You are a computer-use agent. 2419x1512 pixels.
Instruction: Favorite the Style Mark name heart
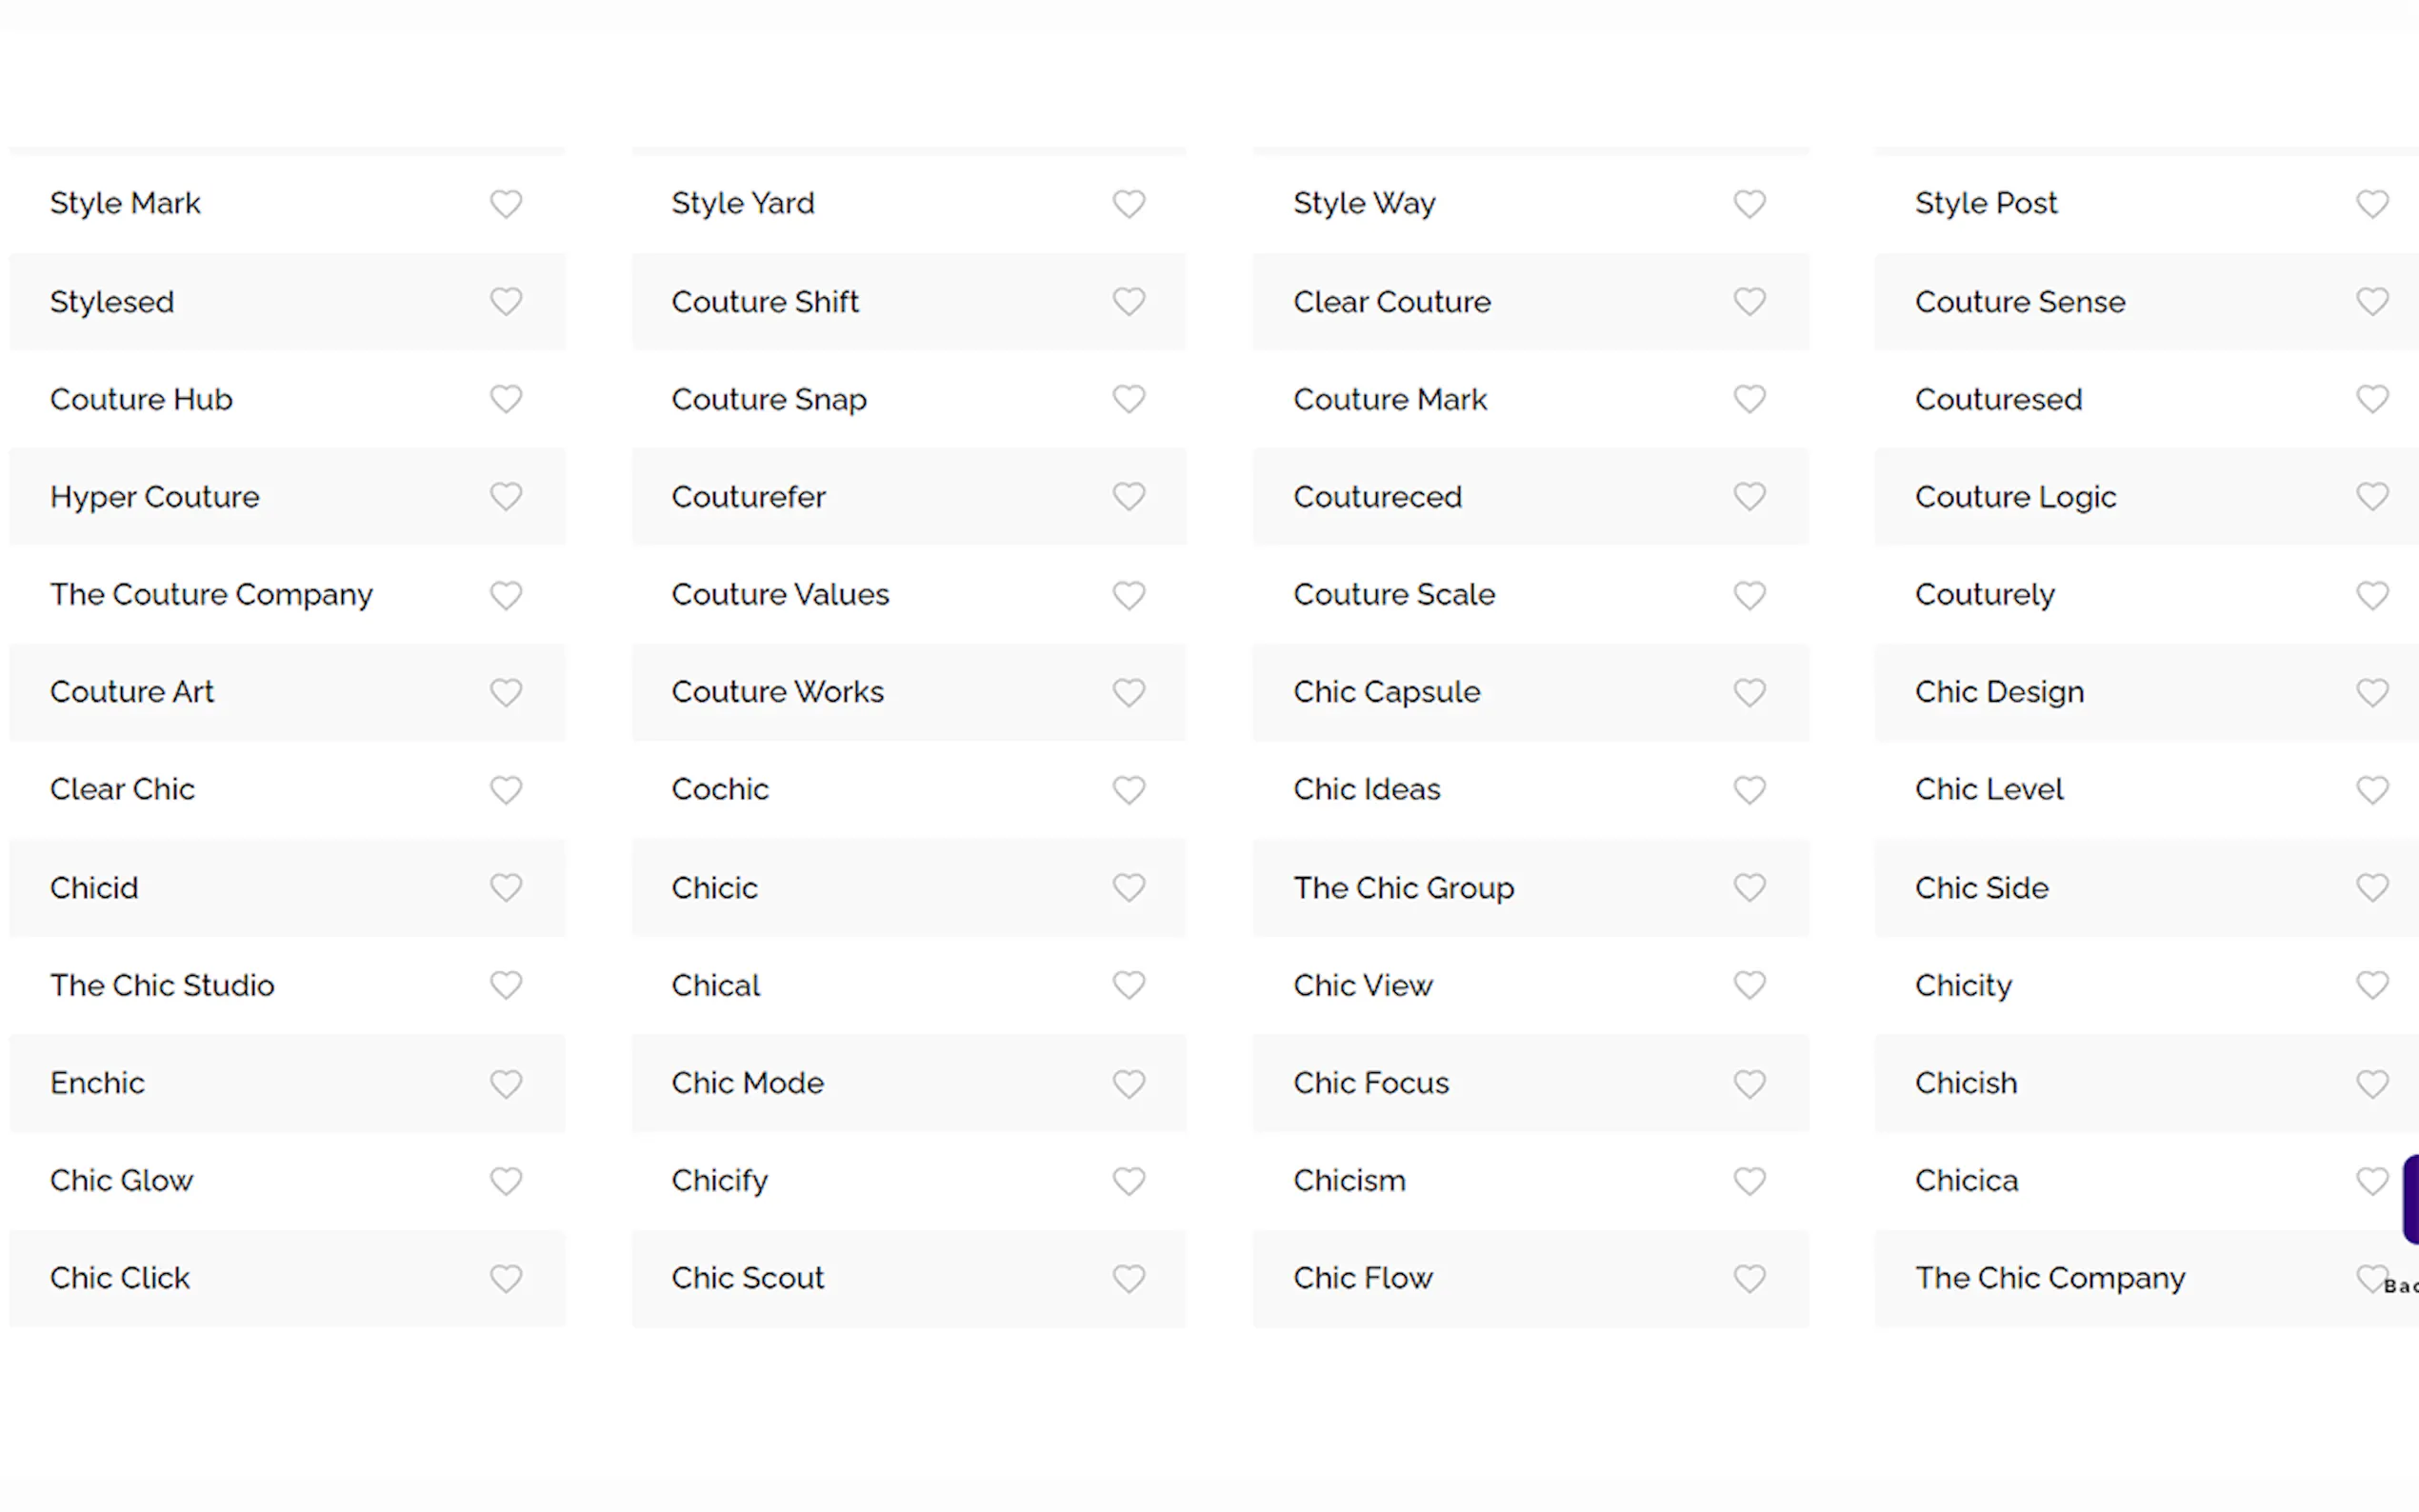point(506,204)
